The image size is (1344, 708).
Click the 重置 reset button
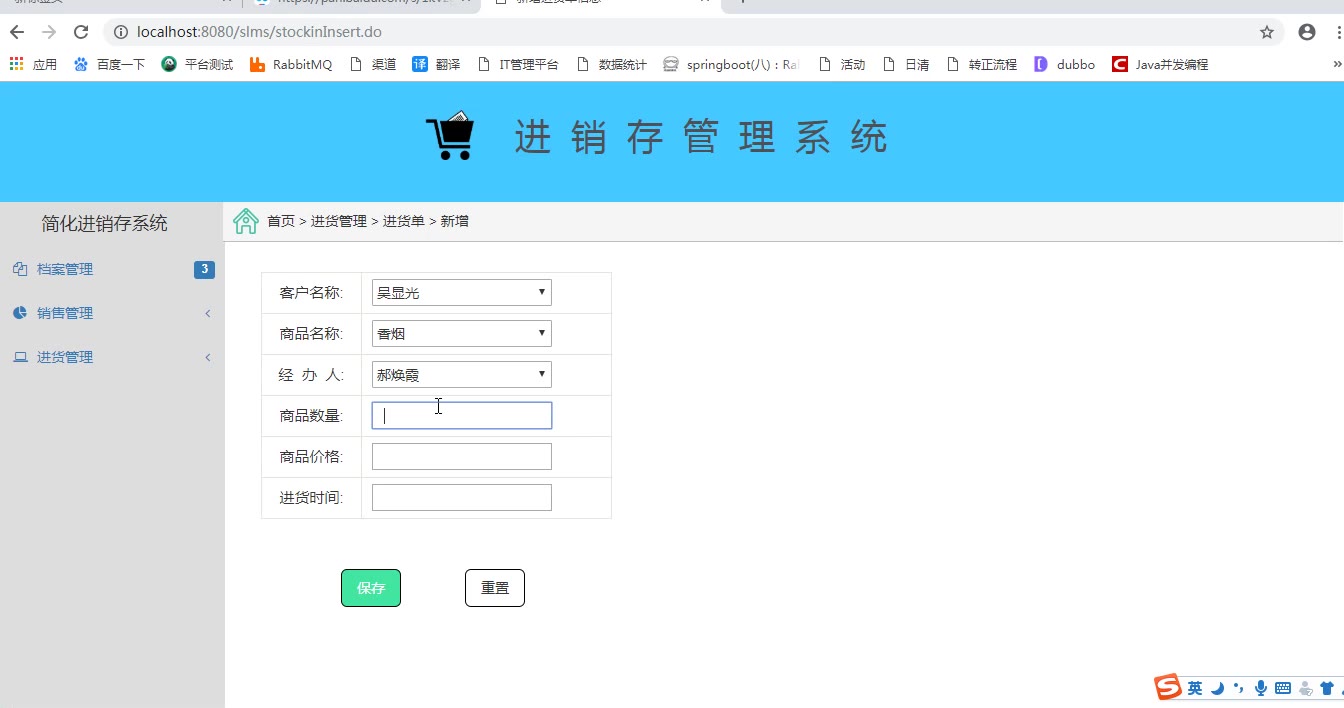[495, 588]
